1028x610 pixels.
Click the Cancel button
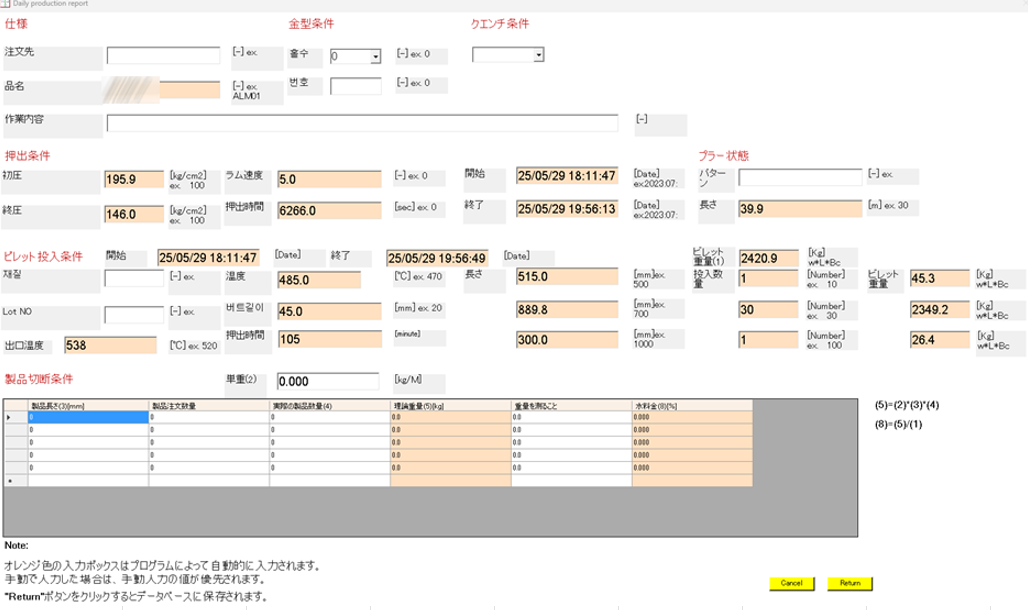(791, 583)
